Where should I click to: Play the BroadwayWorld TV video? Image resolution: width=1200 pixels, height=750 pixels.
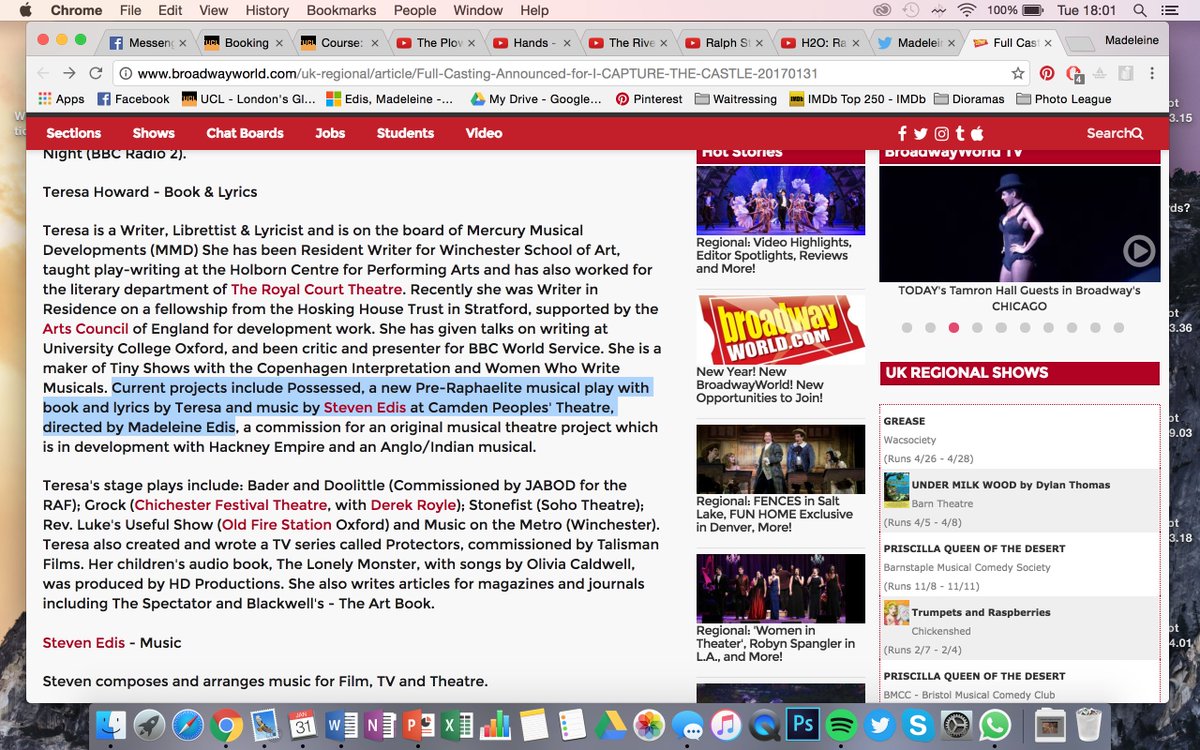[x=1139, y=250]
